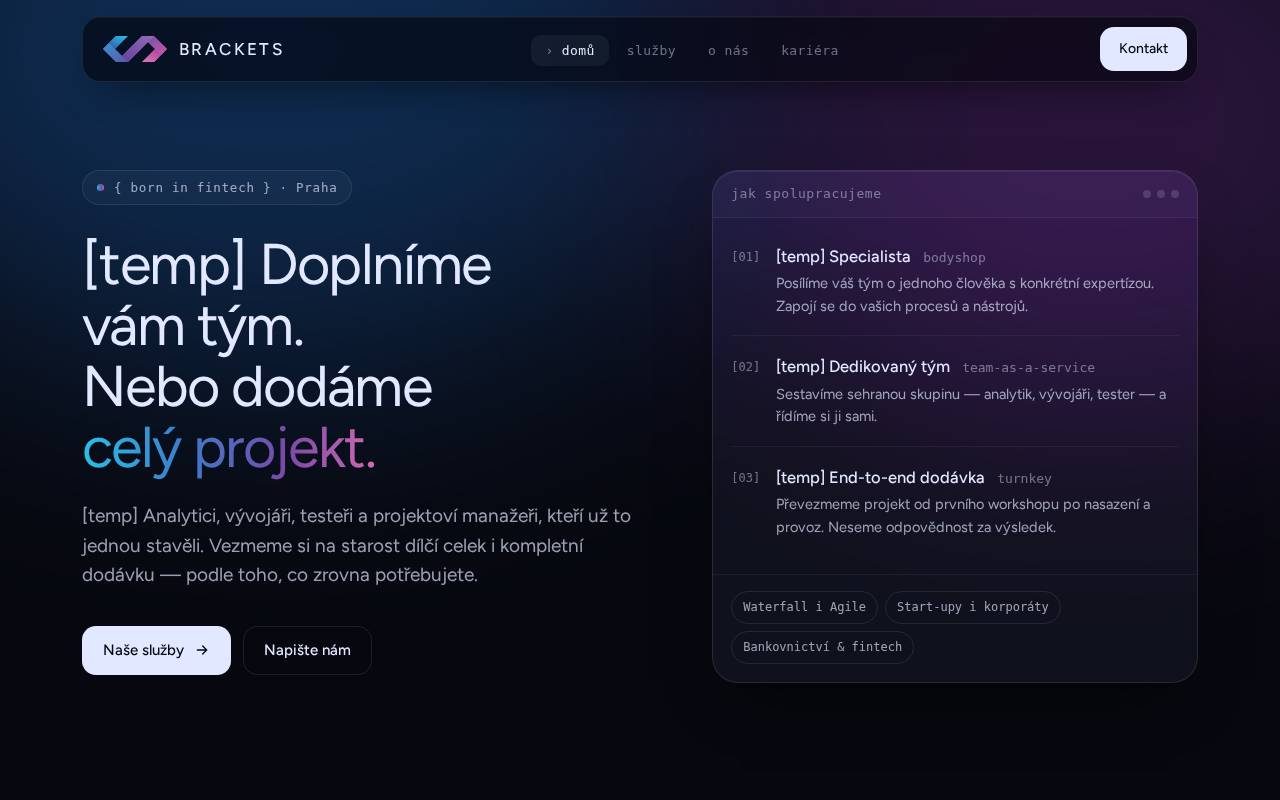Screen dimensions: 1280x800
Task: Select the Specialista item title
Action: 843,256
